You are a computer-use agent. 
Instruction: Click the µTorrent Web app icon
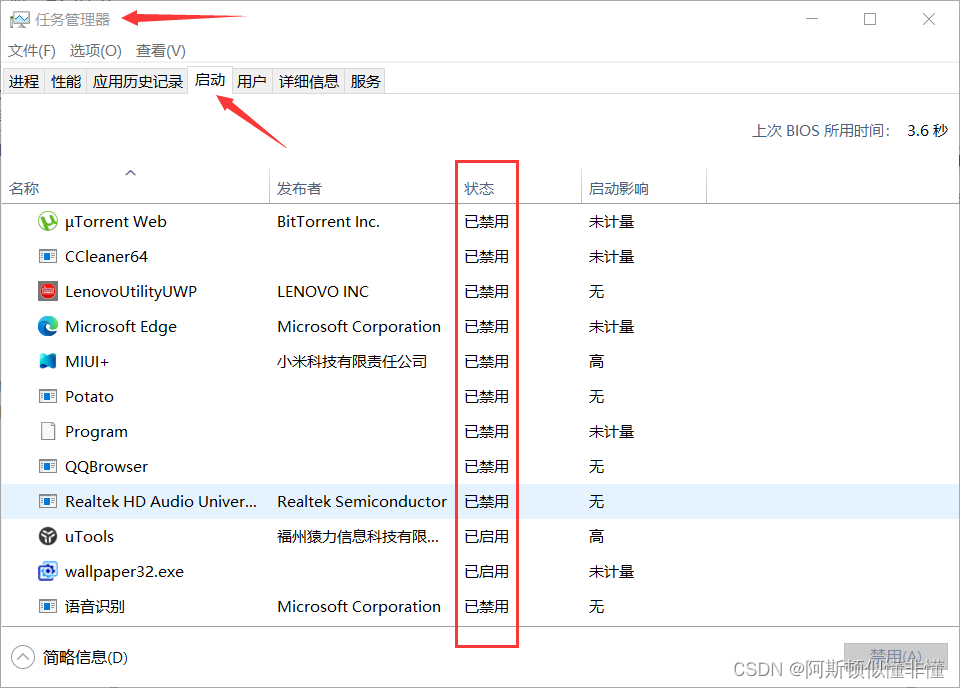point(48,222)
